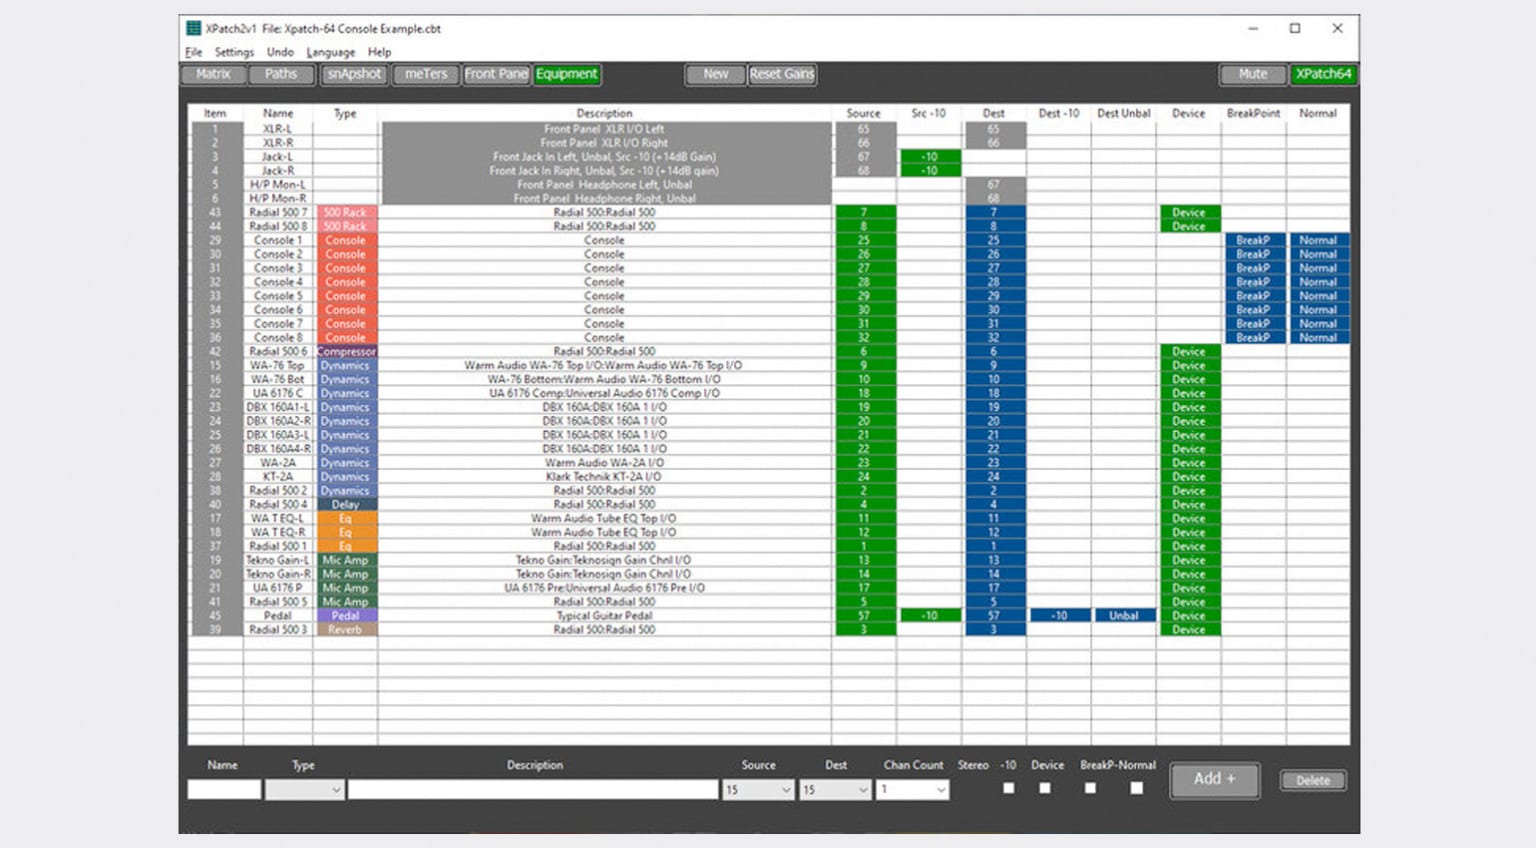The width and height of the screenshot is (1536, 848).
Task: Open the Language menu
Action: (330, 52)
